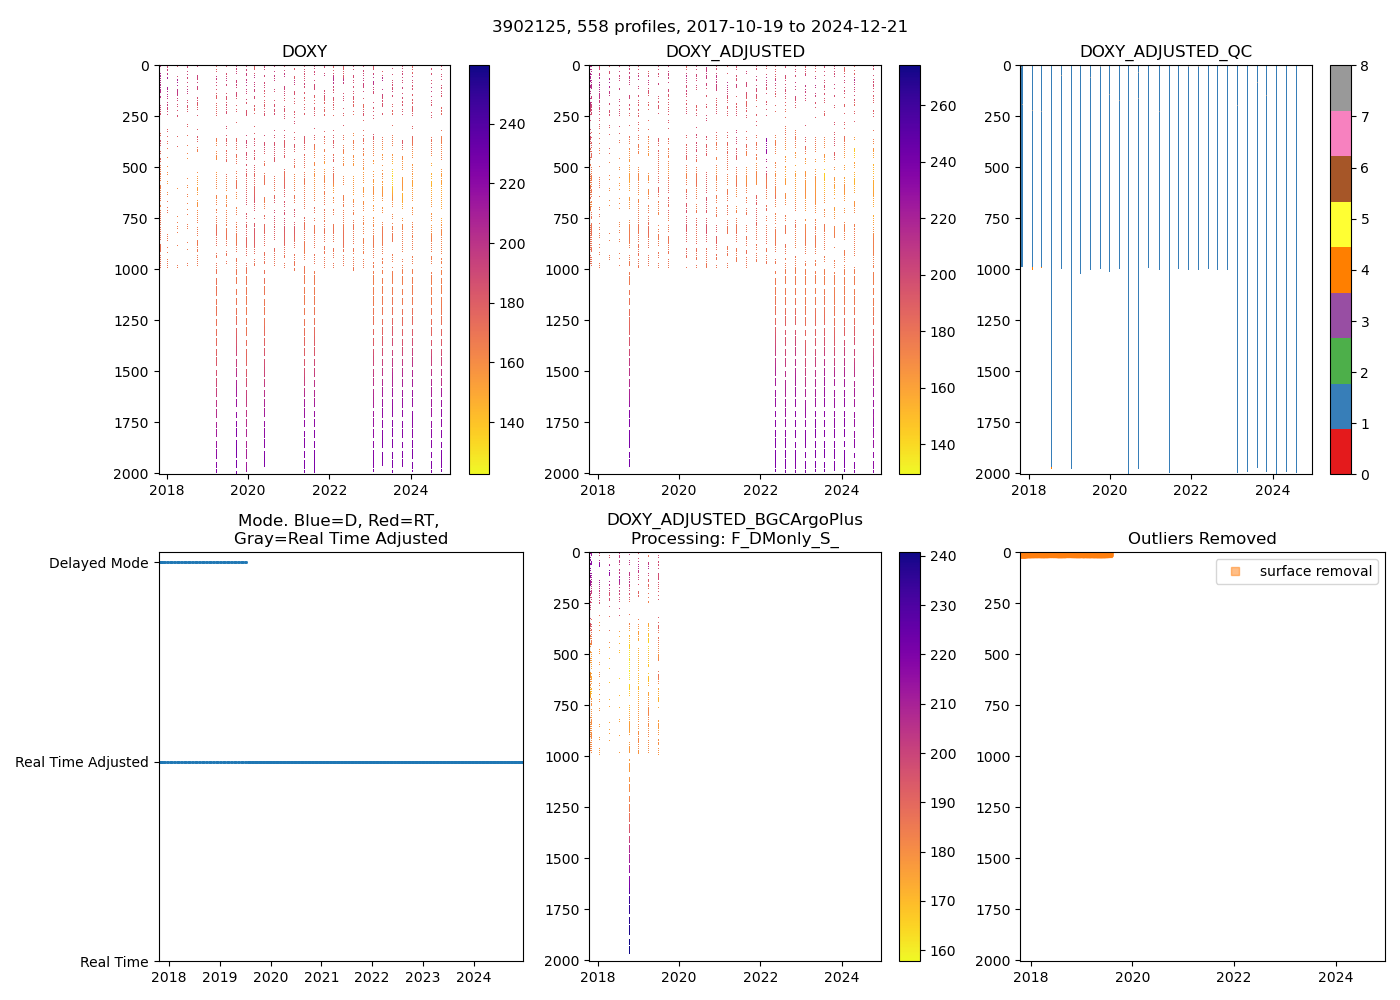Click the orange surface removal band in plot

point(1066,555)
